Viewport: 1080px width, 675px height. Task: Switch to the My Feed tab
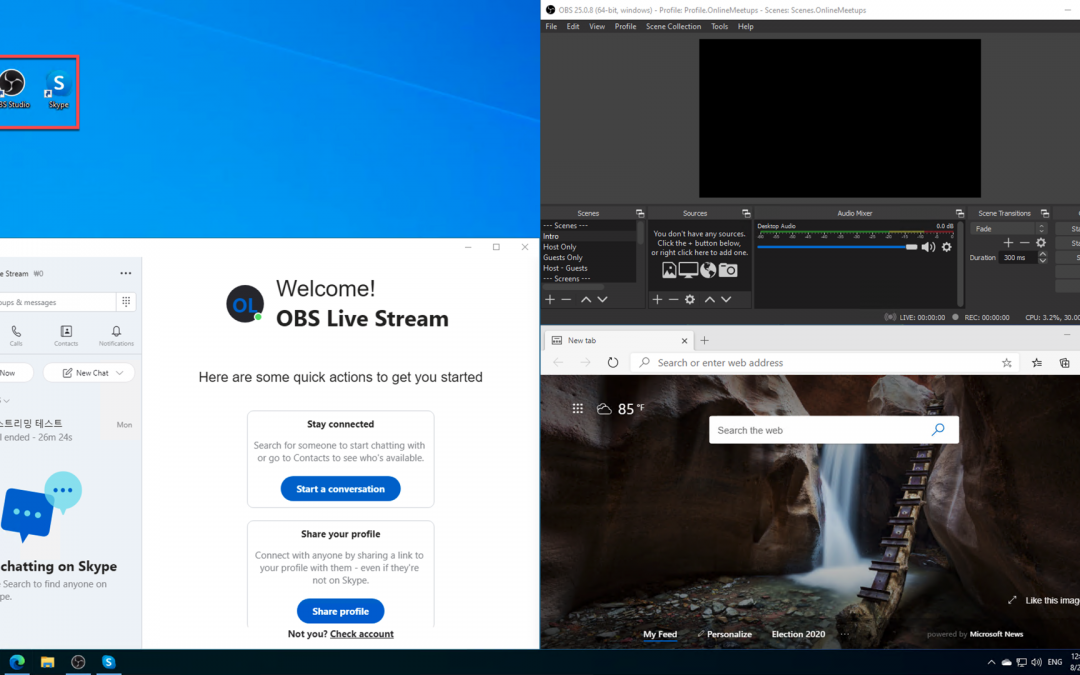660,634
